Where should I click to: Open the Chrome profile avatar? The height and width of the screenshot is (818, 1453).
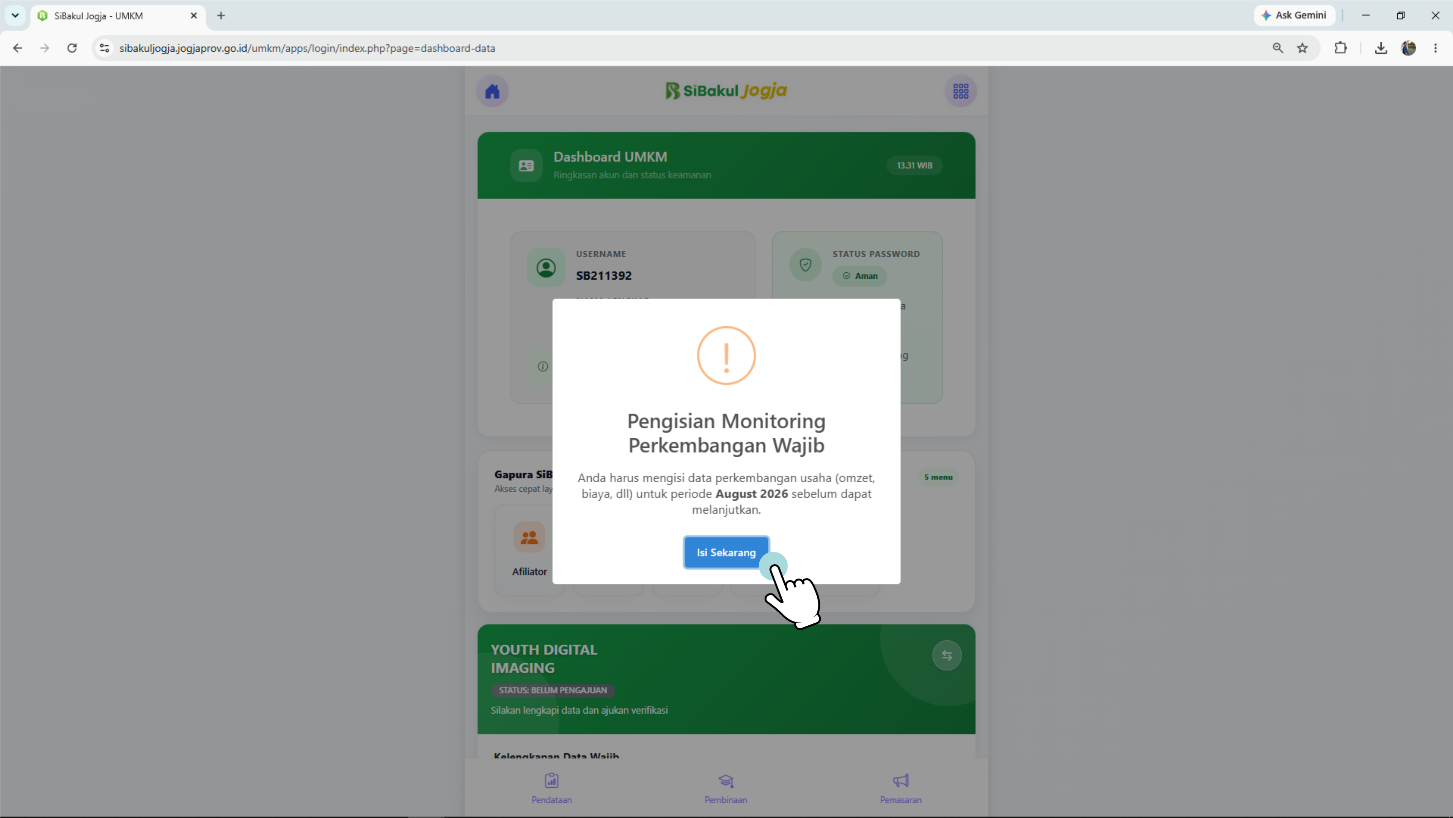click(1409, 48)
